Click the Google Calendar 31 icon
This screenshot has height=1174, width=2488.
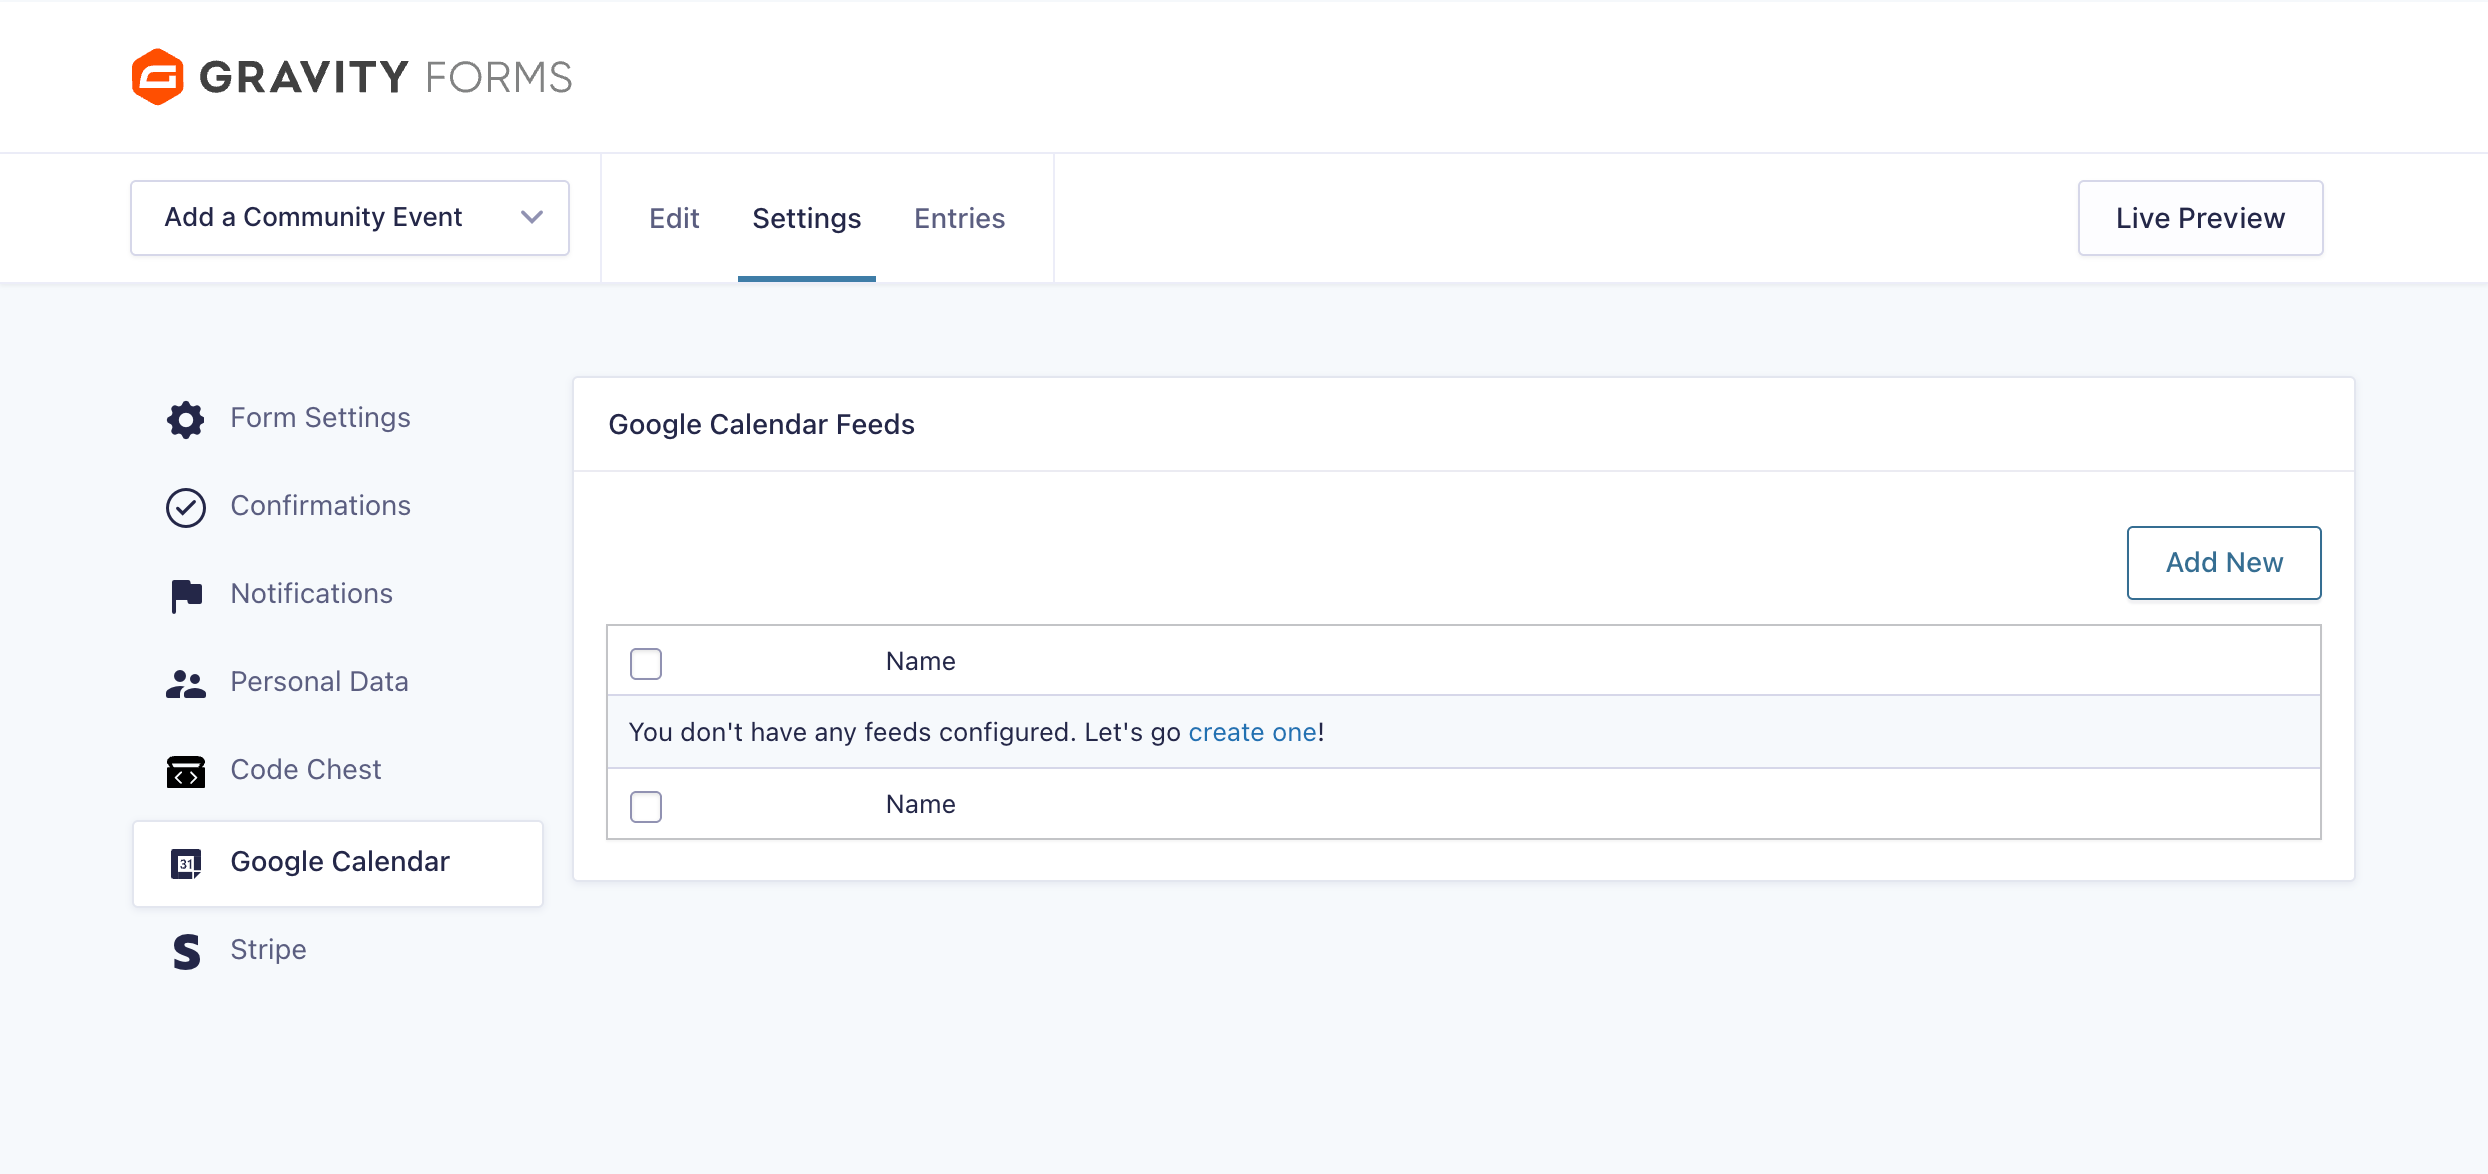tap(185, 863)
